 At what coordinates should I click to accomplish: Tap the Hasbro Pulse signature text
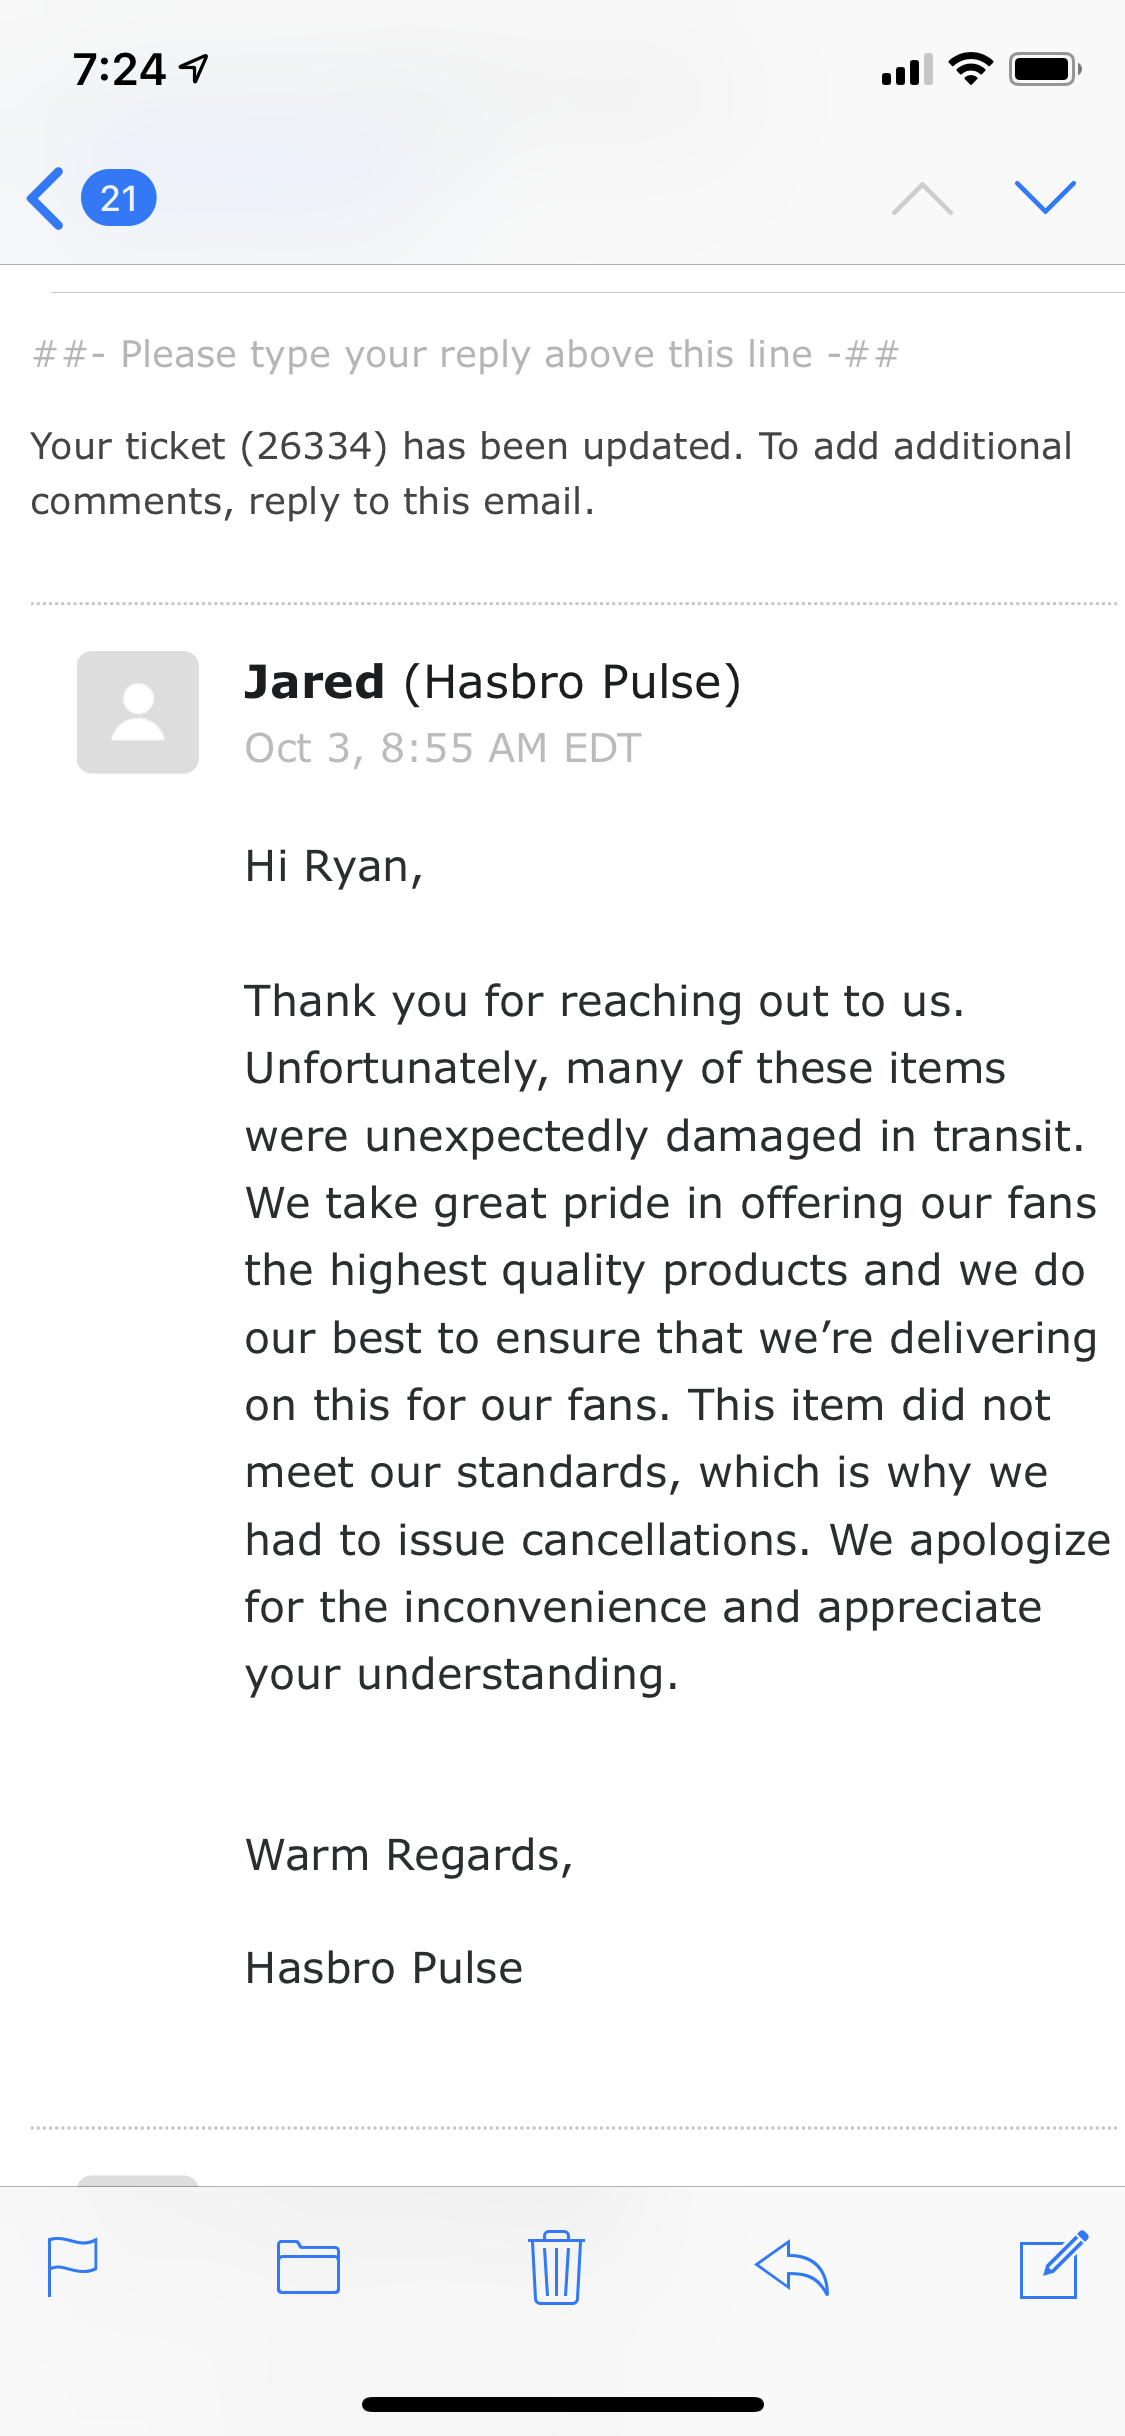click(x=384, y=1968)
